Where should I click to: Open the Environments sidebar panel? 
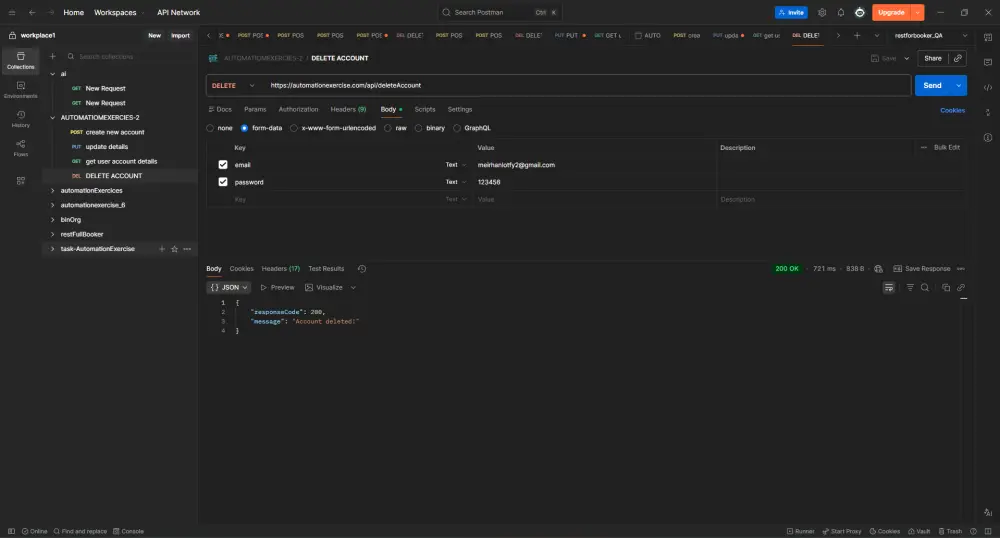[20, 90]
